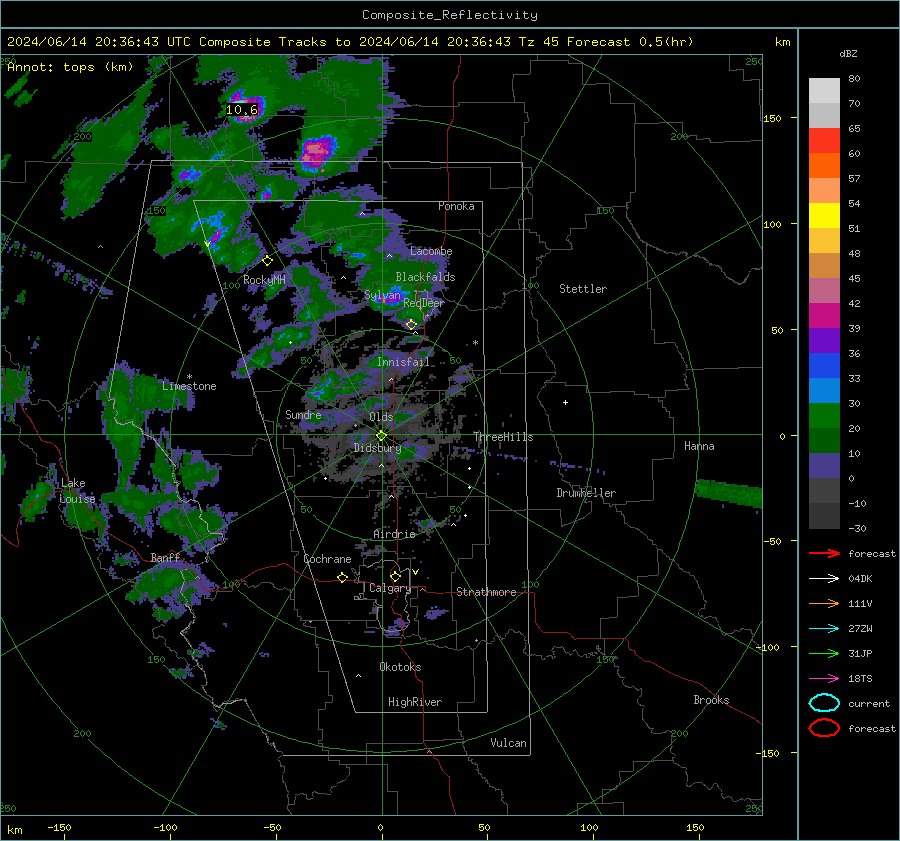Click the red forecast ellipse icon
The width and height of the screenshot is (900, 841).
point(824,728)
